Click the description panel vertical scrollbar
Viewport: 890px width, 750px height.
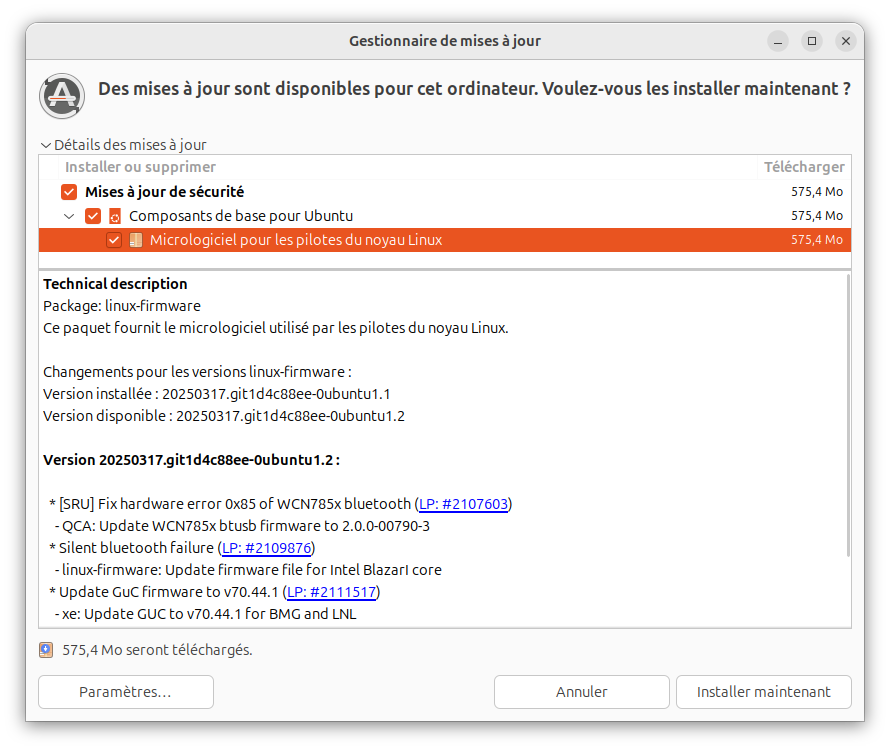pyautogui.click(x=848, y=415)
